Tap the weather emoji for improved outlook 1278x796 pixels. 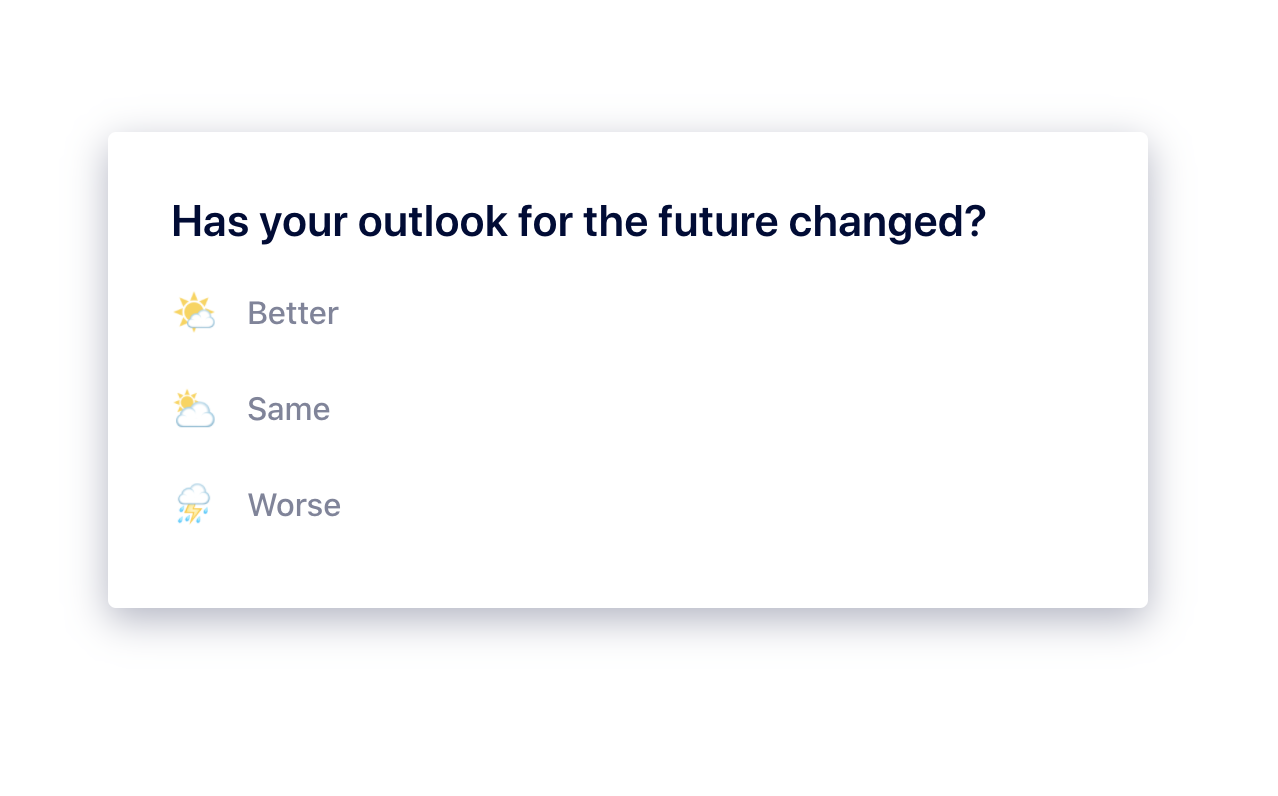(194, 313)
